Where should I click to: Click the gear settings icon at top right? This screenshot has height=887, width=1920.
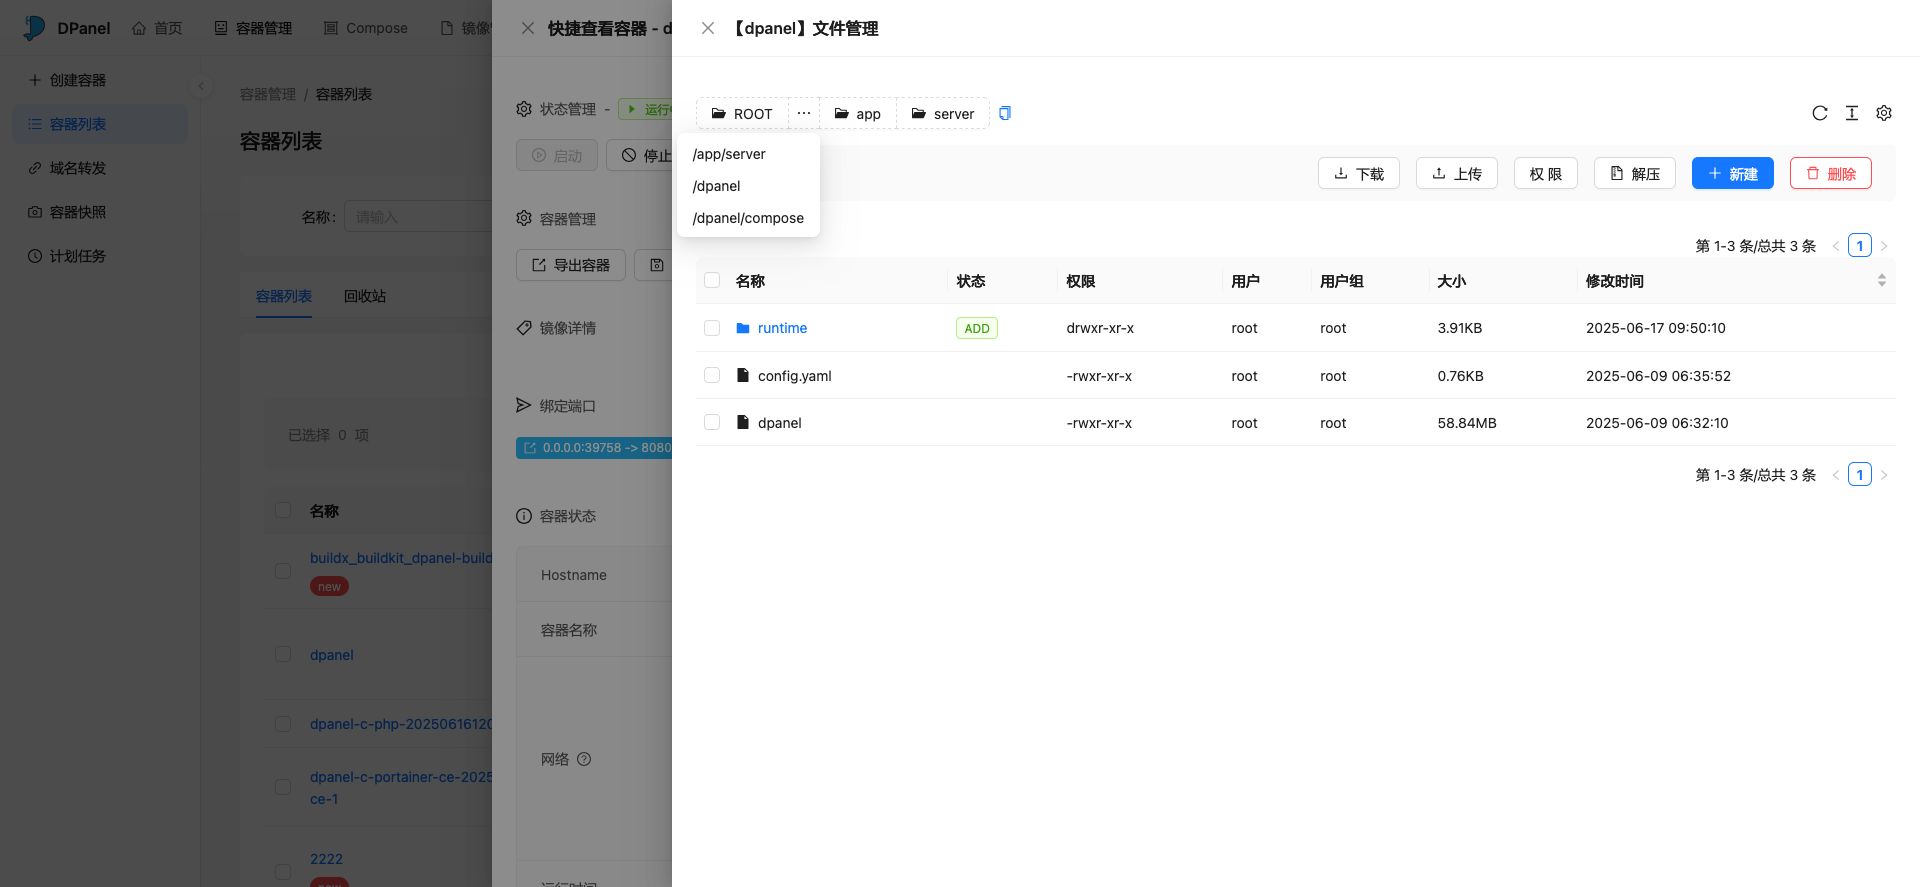click(1884, 113)
